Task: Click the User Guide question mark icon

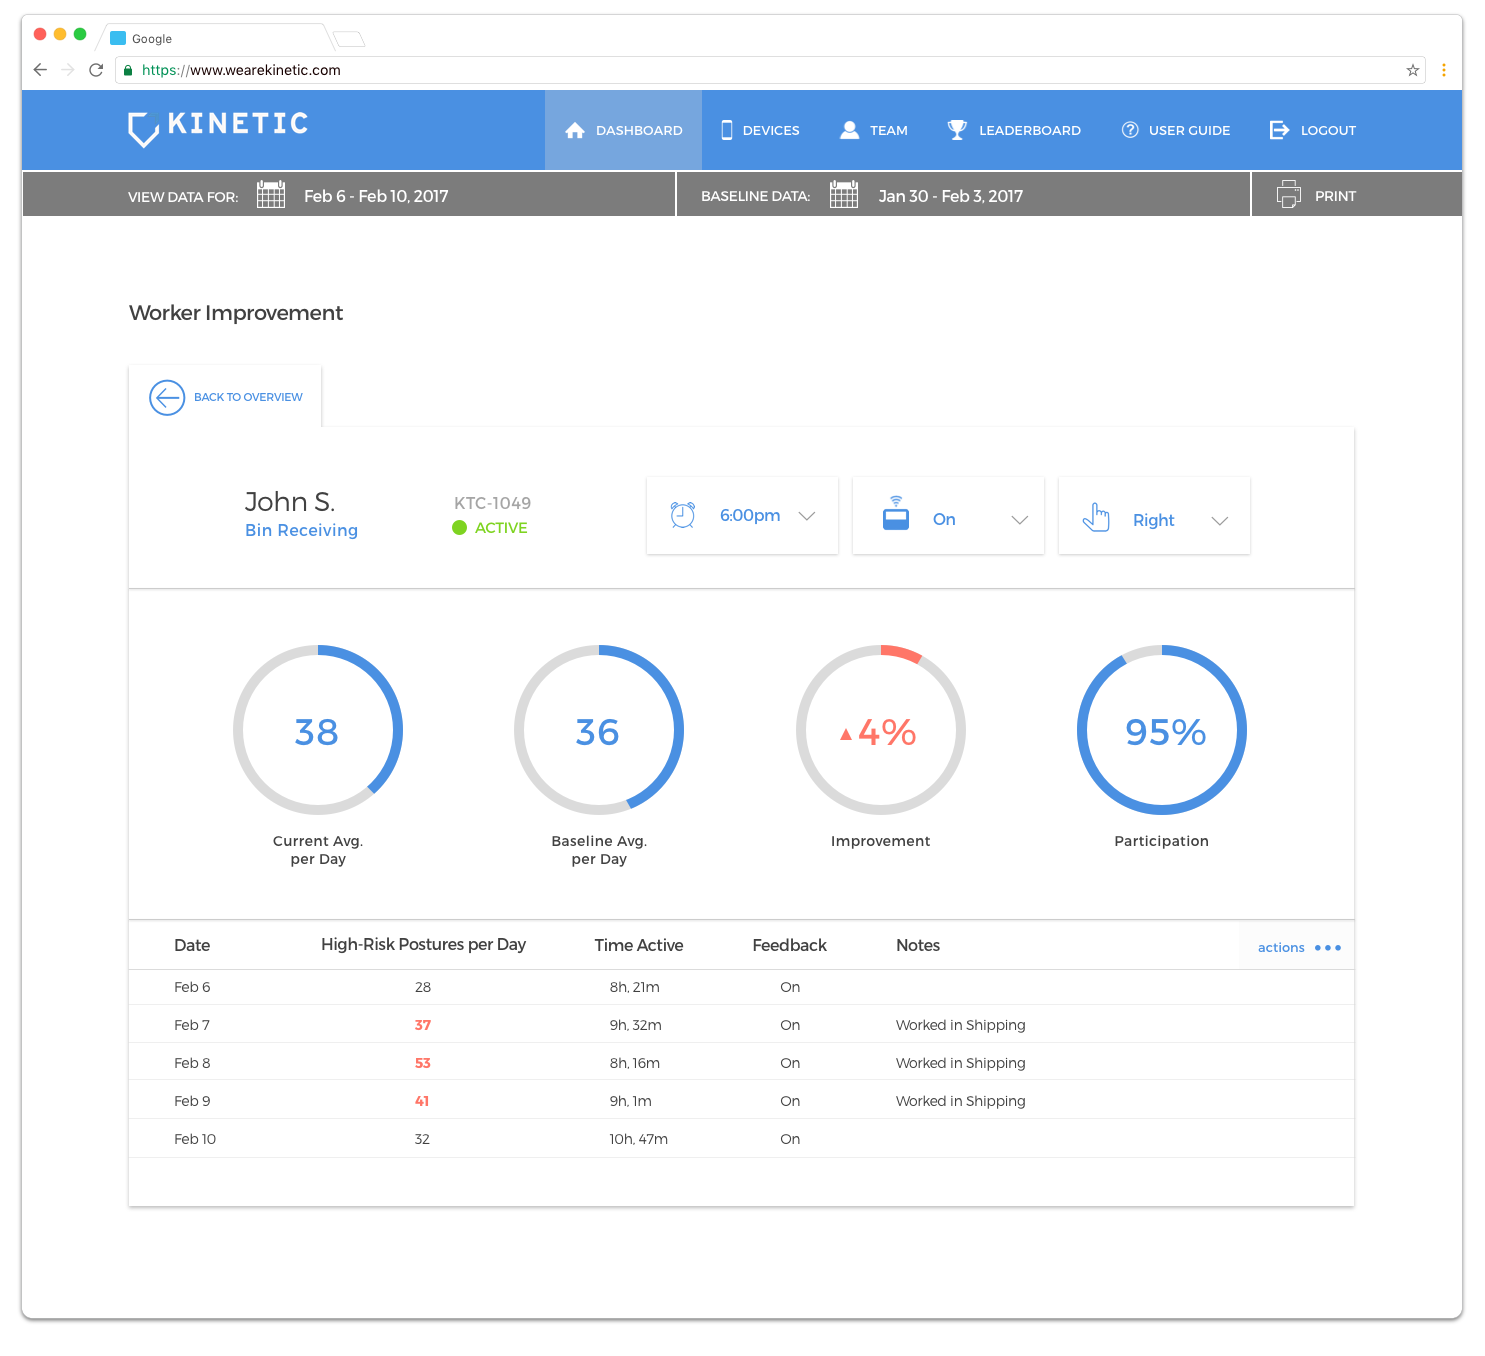Action: coord(1130,130)
